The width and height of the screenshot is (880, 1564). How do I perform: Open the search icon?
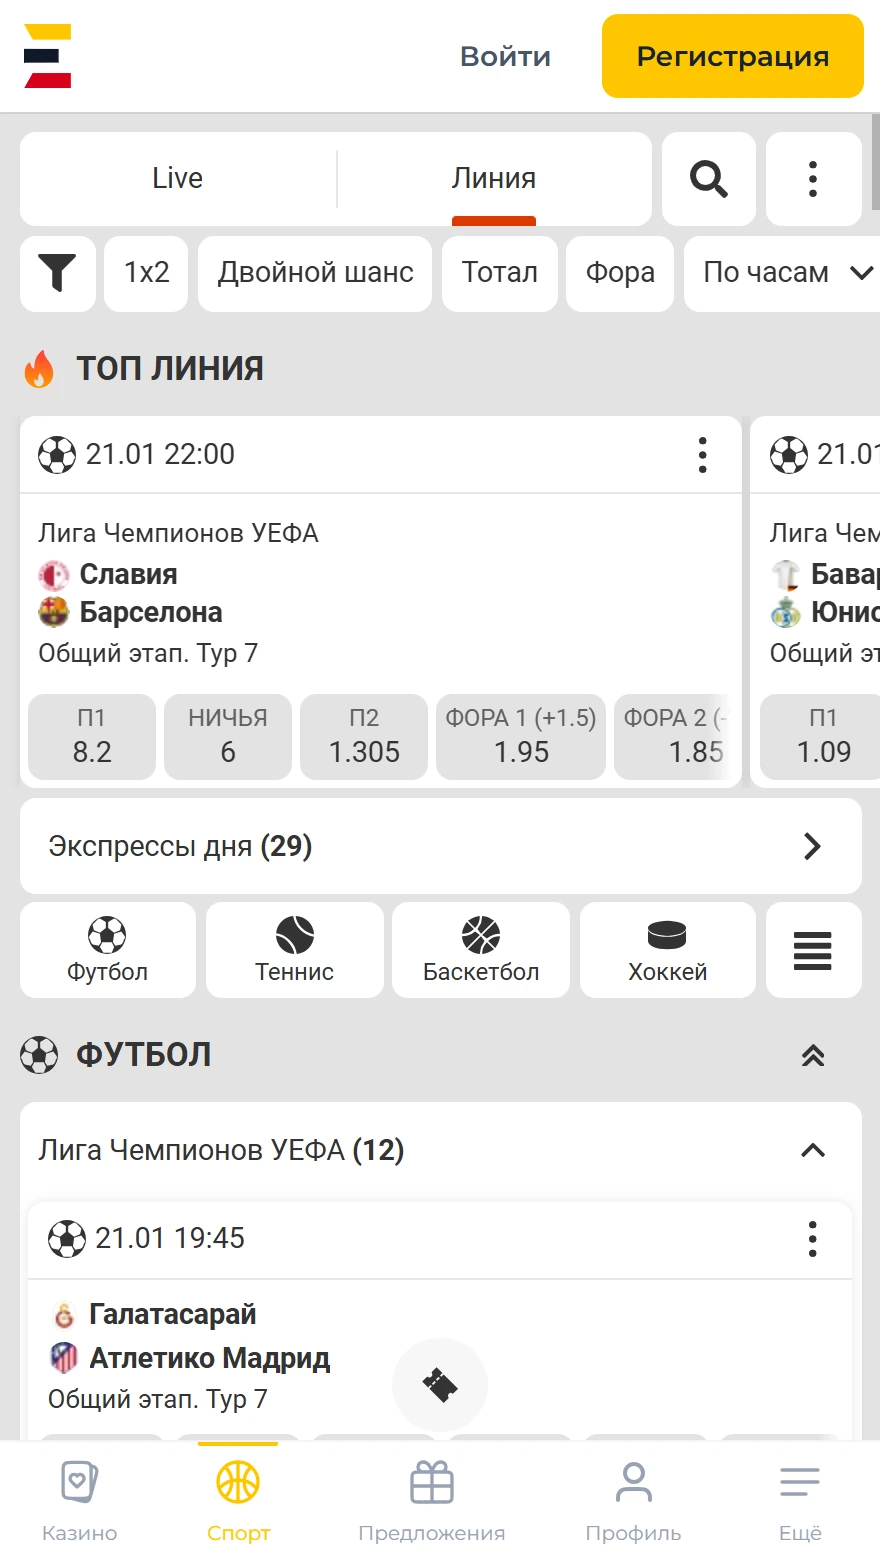coord(708,179)
